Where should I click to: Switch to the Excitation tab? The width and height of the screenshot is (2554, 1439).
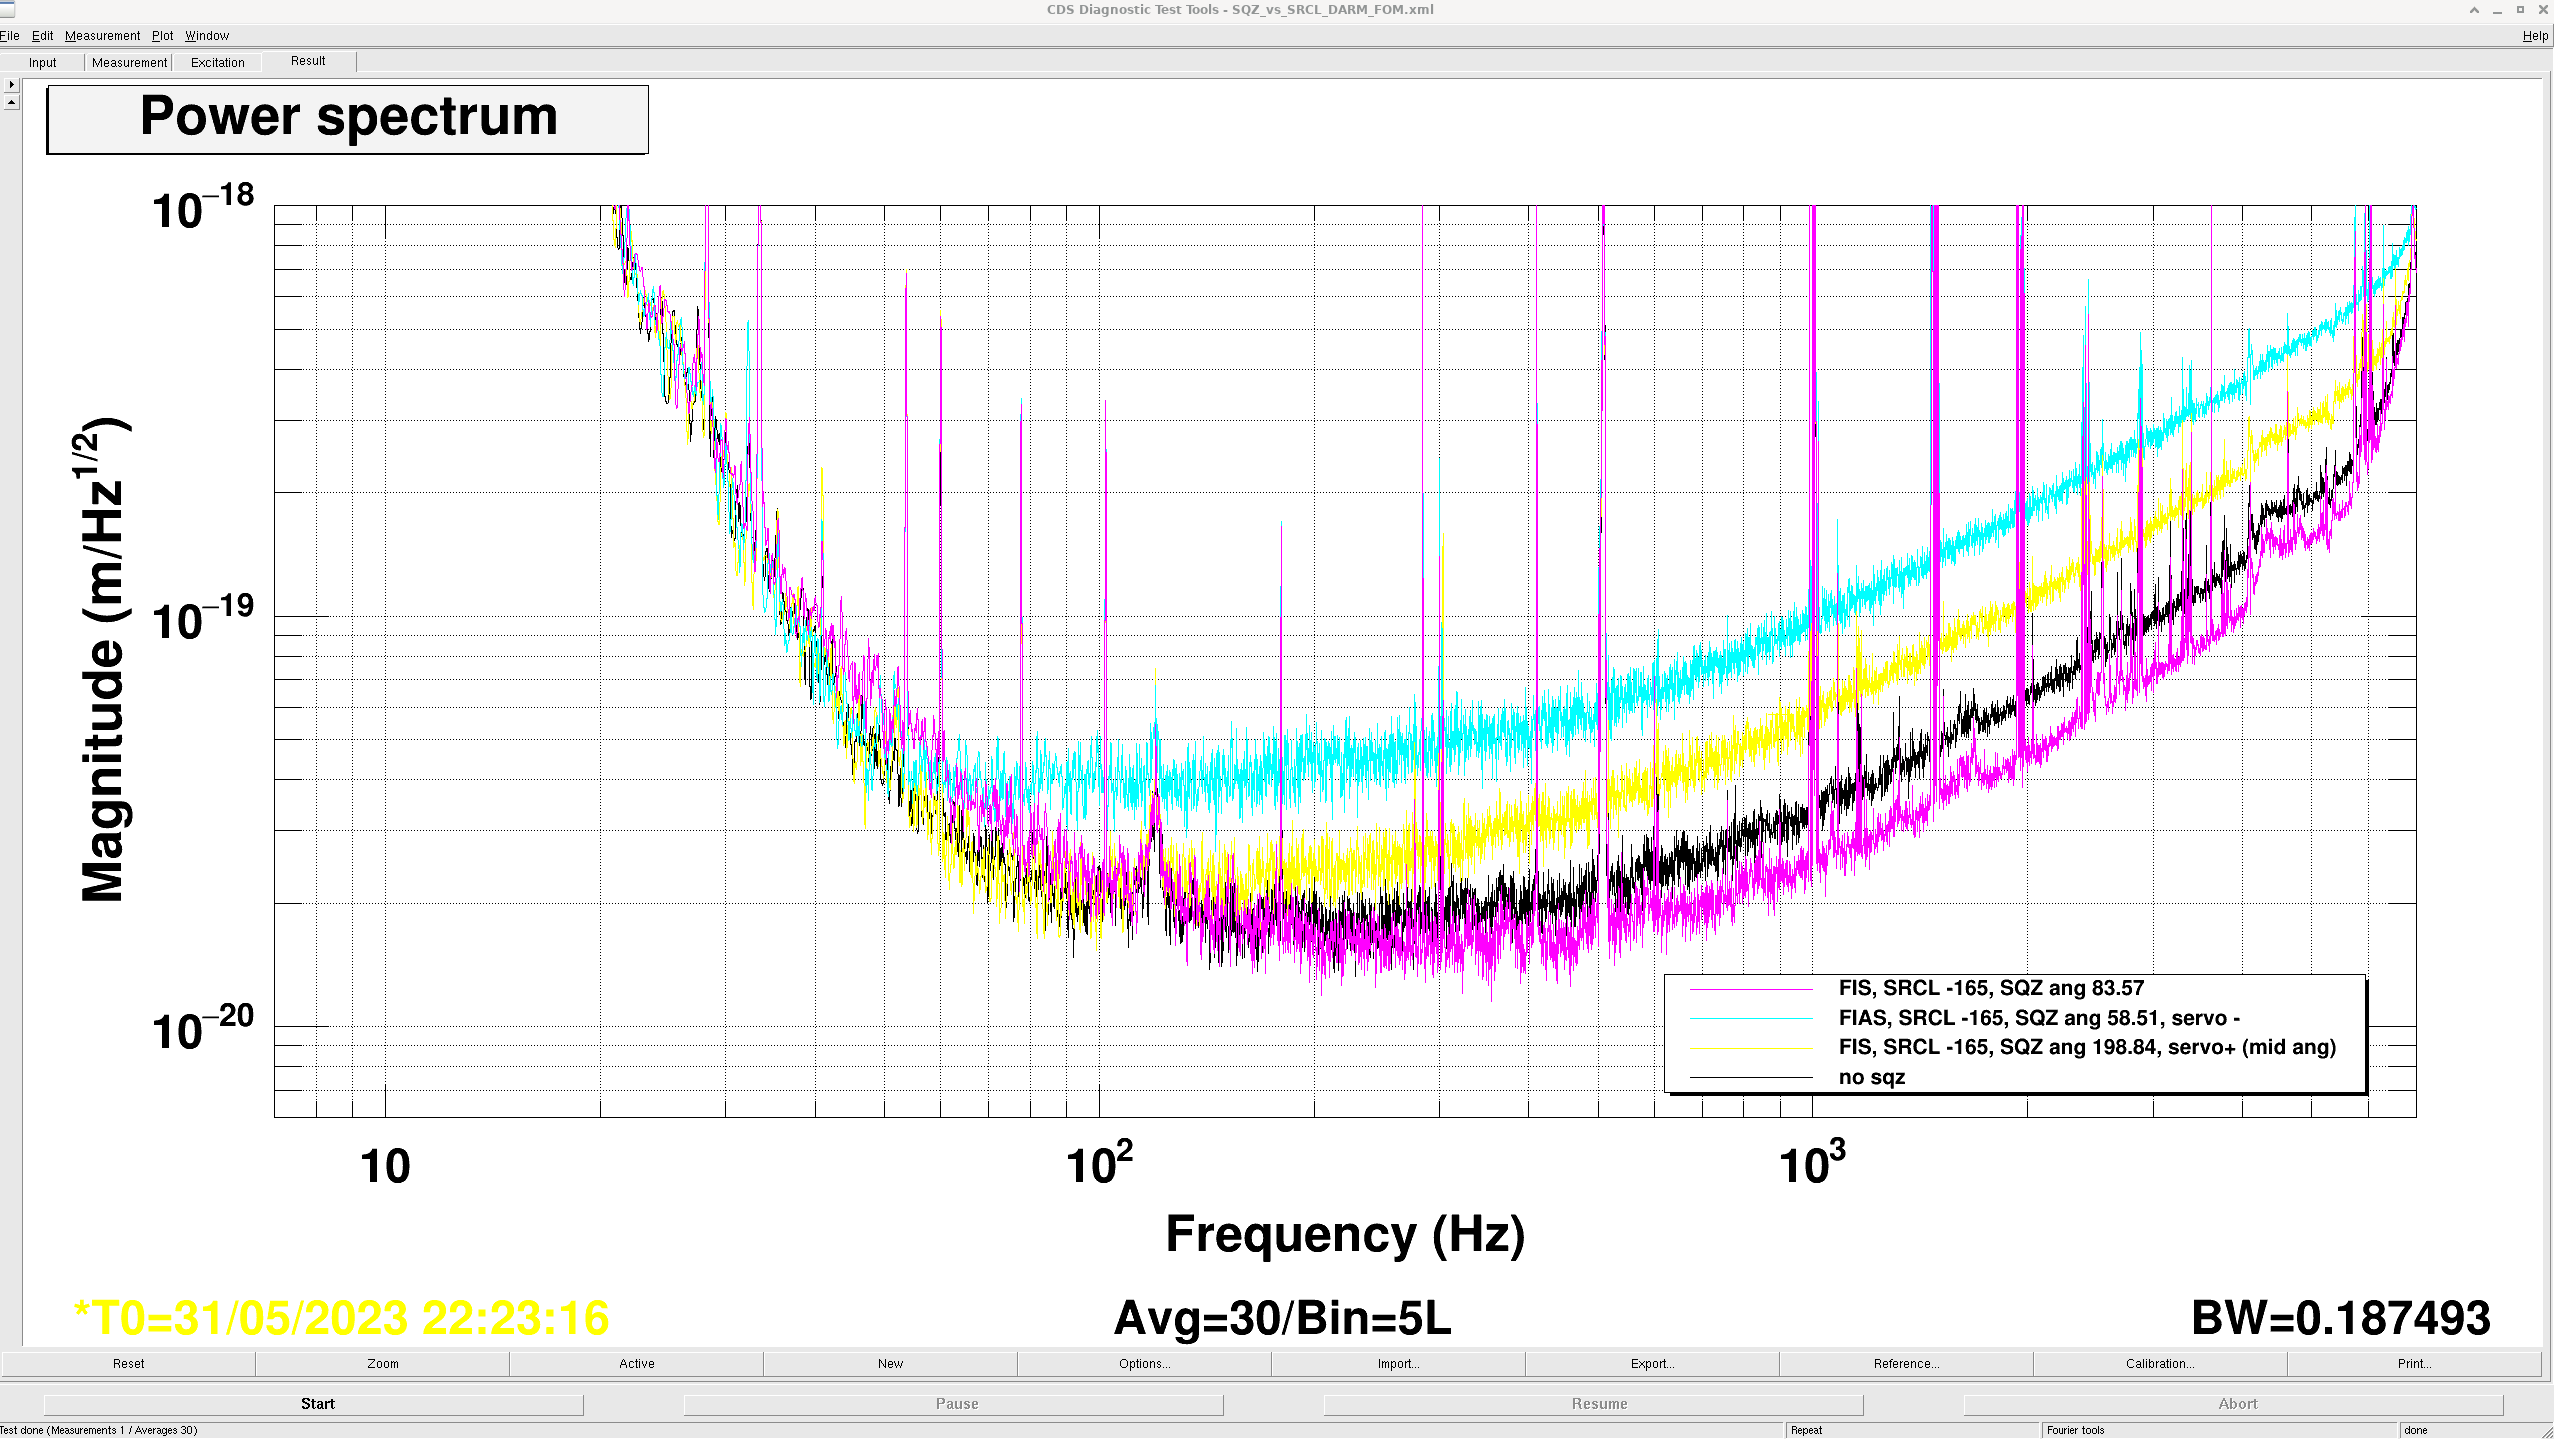pyautogui.click(x=217, y=62)
